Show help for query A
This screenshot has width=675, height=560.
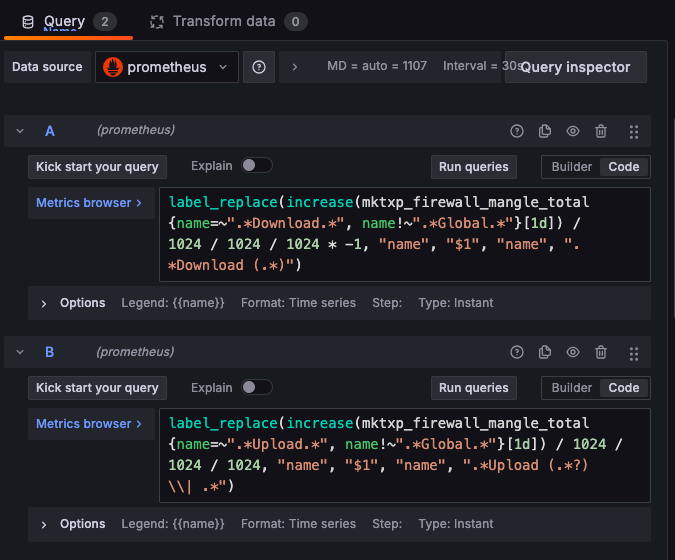coord(517,131)
